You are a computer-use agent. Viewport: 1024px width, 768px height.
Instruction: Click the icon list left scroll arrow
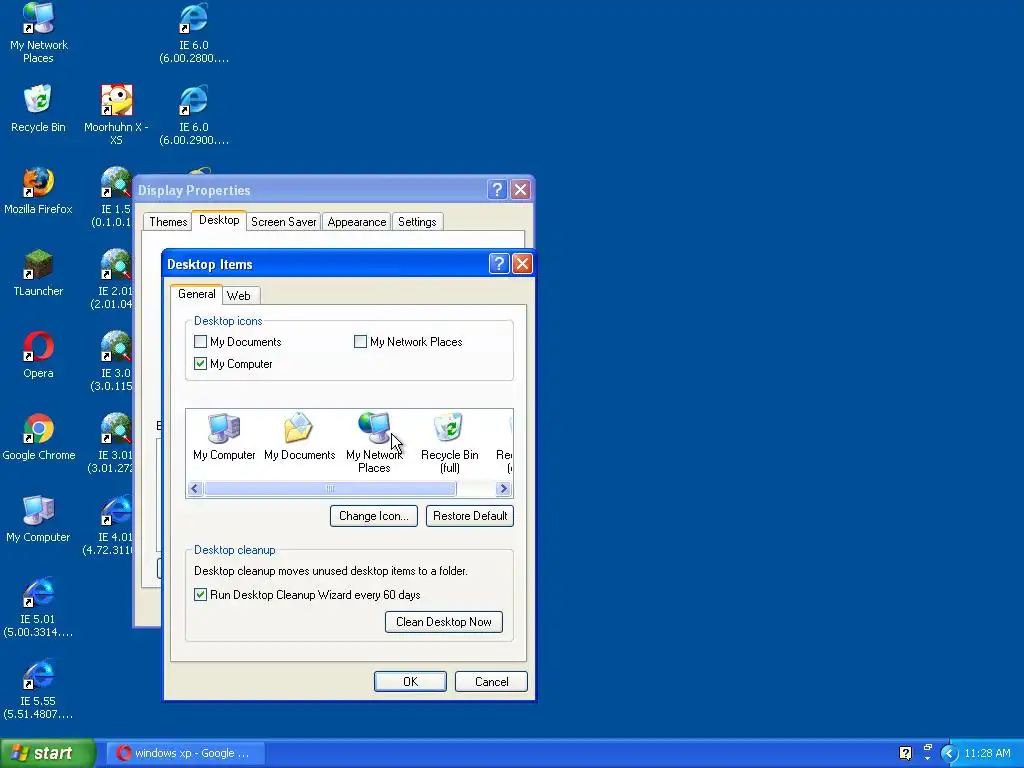click(x=194, y=488)
